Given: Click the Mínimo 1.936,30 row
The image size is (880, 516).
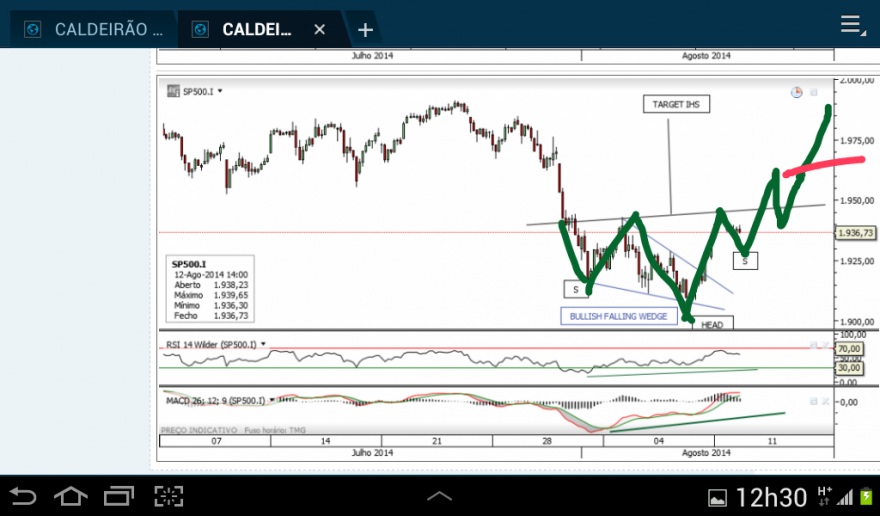Looking at the screenshot, I should [x=210, y=305].
